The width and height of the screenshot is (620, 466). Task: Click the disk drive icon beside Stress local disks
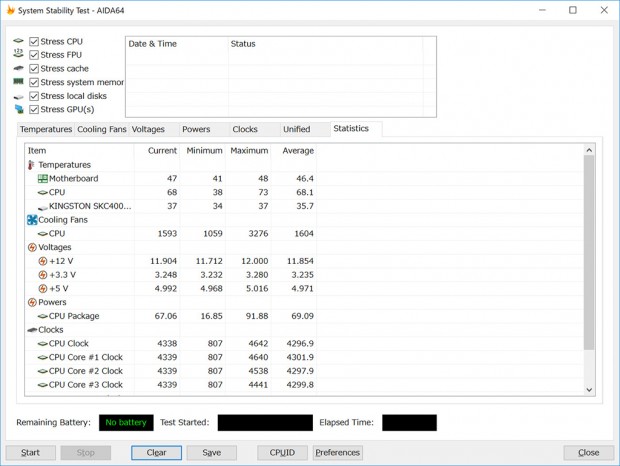18,96
